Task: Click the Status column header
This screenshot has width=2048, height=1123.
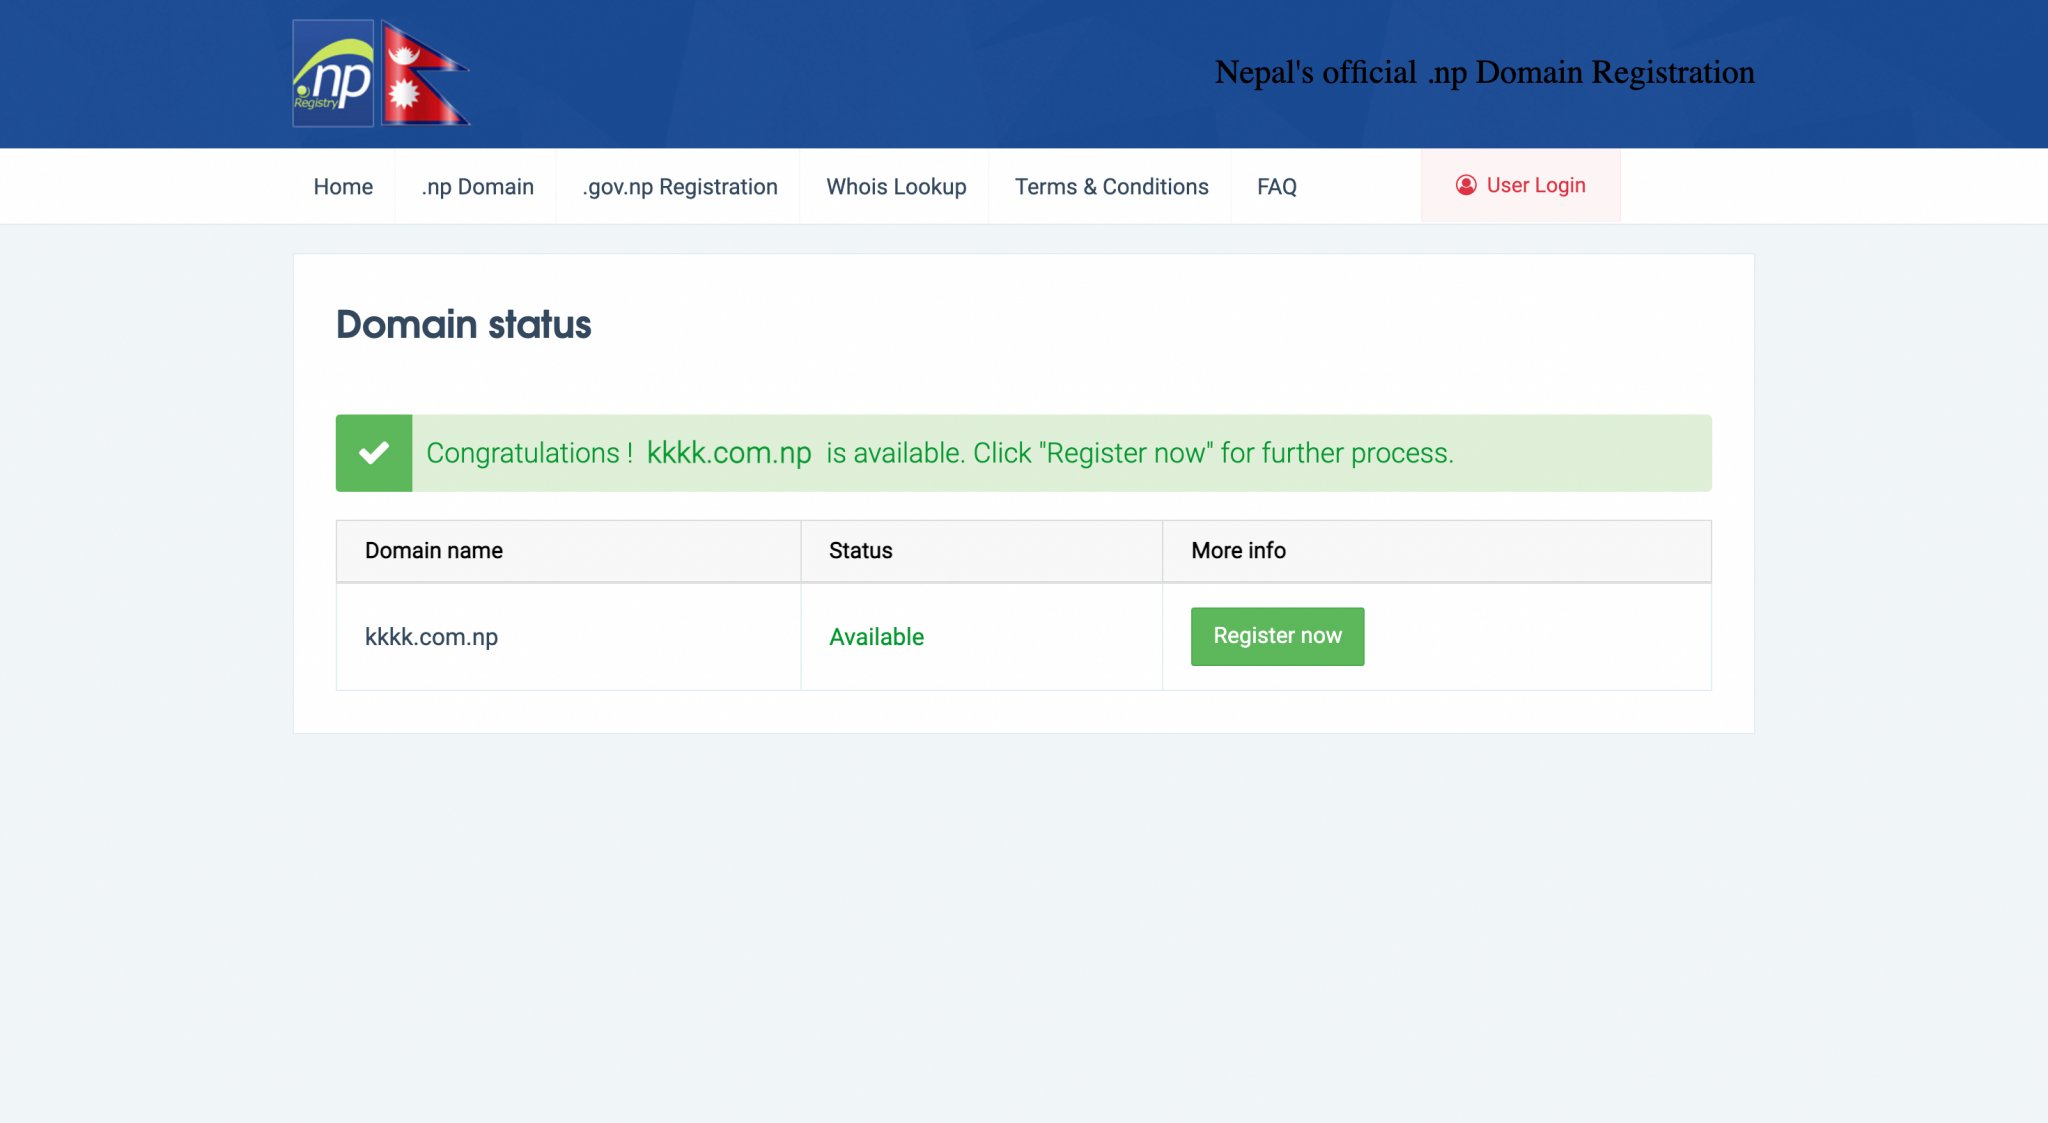Action: 859,550
